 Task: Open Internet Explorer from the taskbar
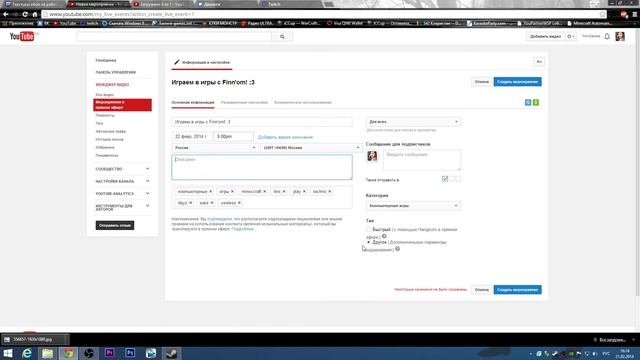point(27,353)
